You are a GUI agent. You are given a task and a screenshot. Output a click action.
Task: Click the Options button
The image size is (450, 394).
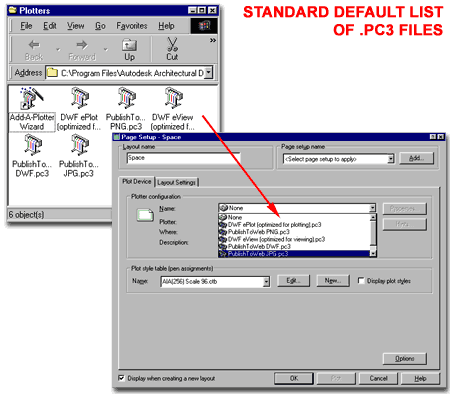point(405,359)
